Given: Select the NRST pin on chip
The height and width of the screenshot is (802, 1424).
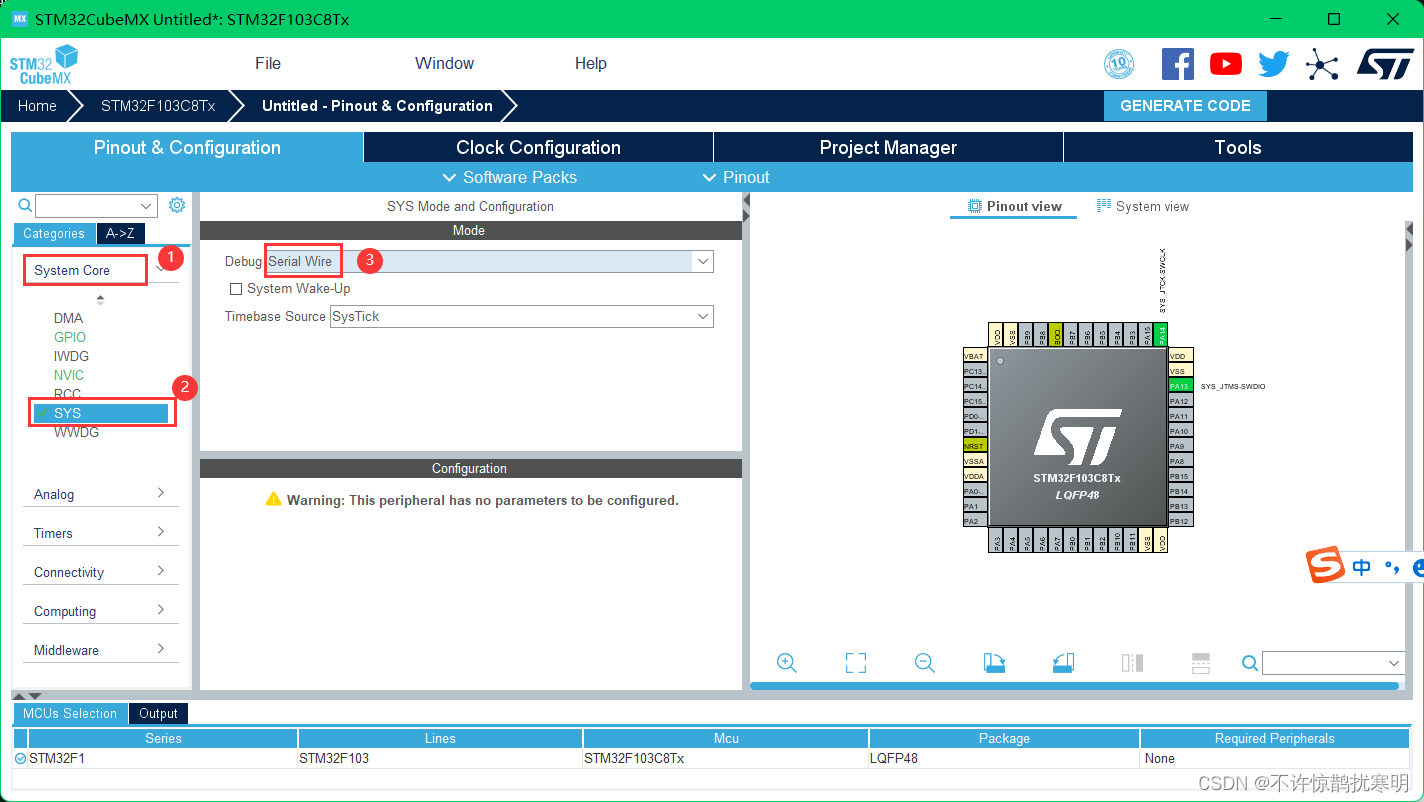Looking at the screenshot, I should 974,446.
